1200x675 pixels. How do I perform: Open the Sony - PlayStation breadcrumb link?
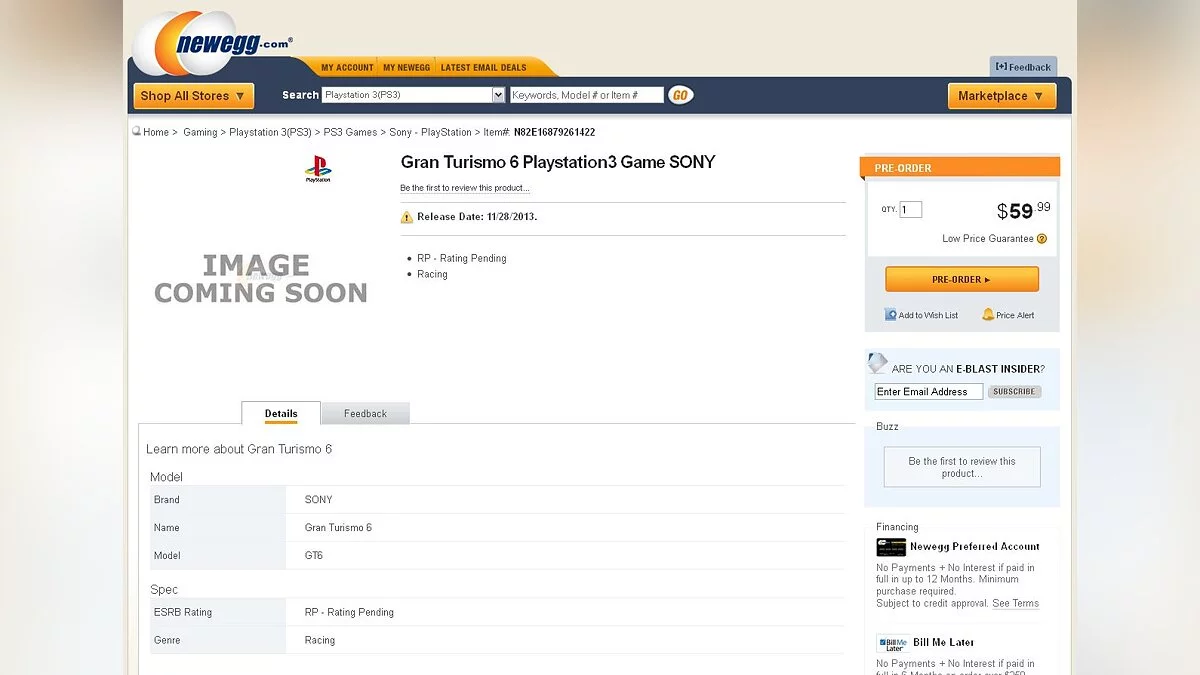[x=430, y=132]
